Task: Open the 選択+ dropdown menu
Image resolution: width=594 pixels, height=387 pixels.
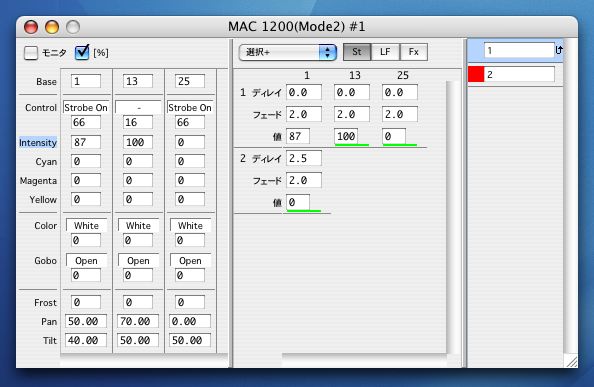Action: pyautogui.click(x=288, y=52)
